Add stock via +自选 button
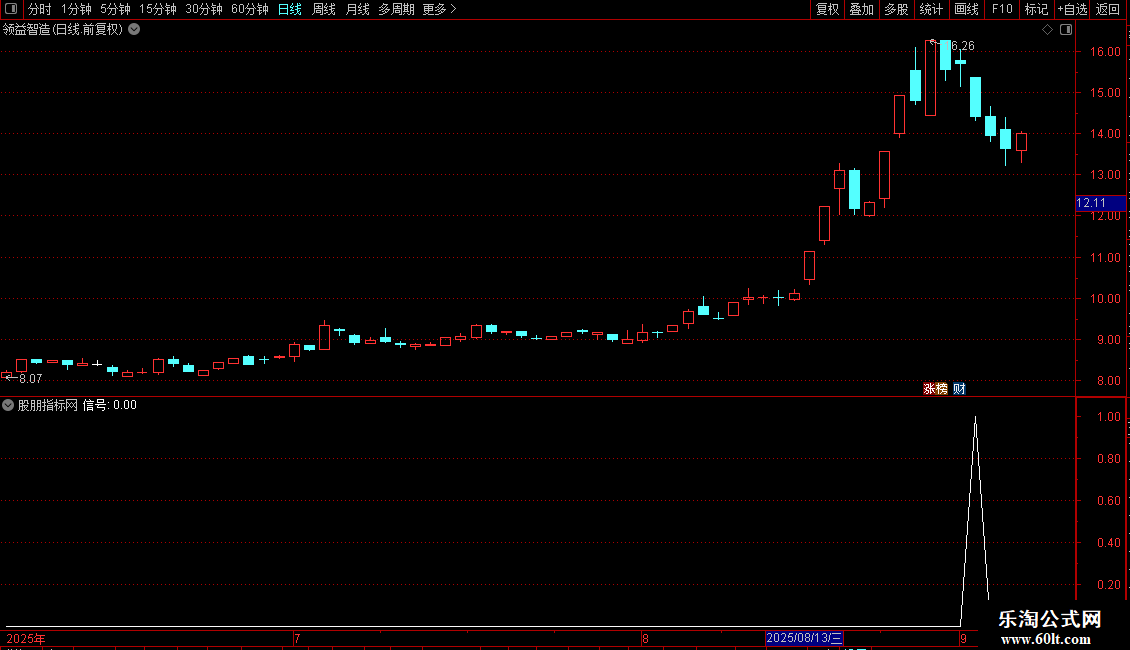 [1072, 9]
